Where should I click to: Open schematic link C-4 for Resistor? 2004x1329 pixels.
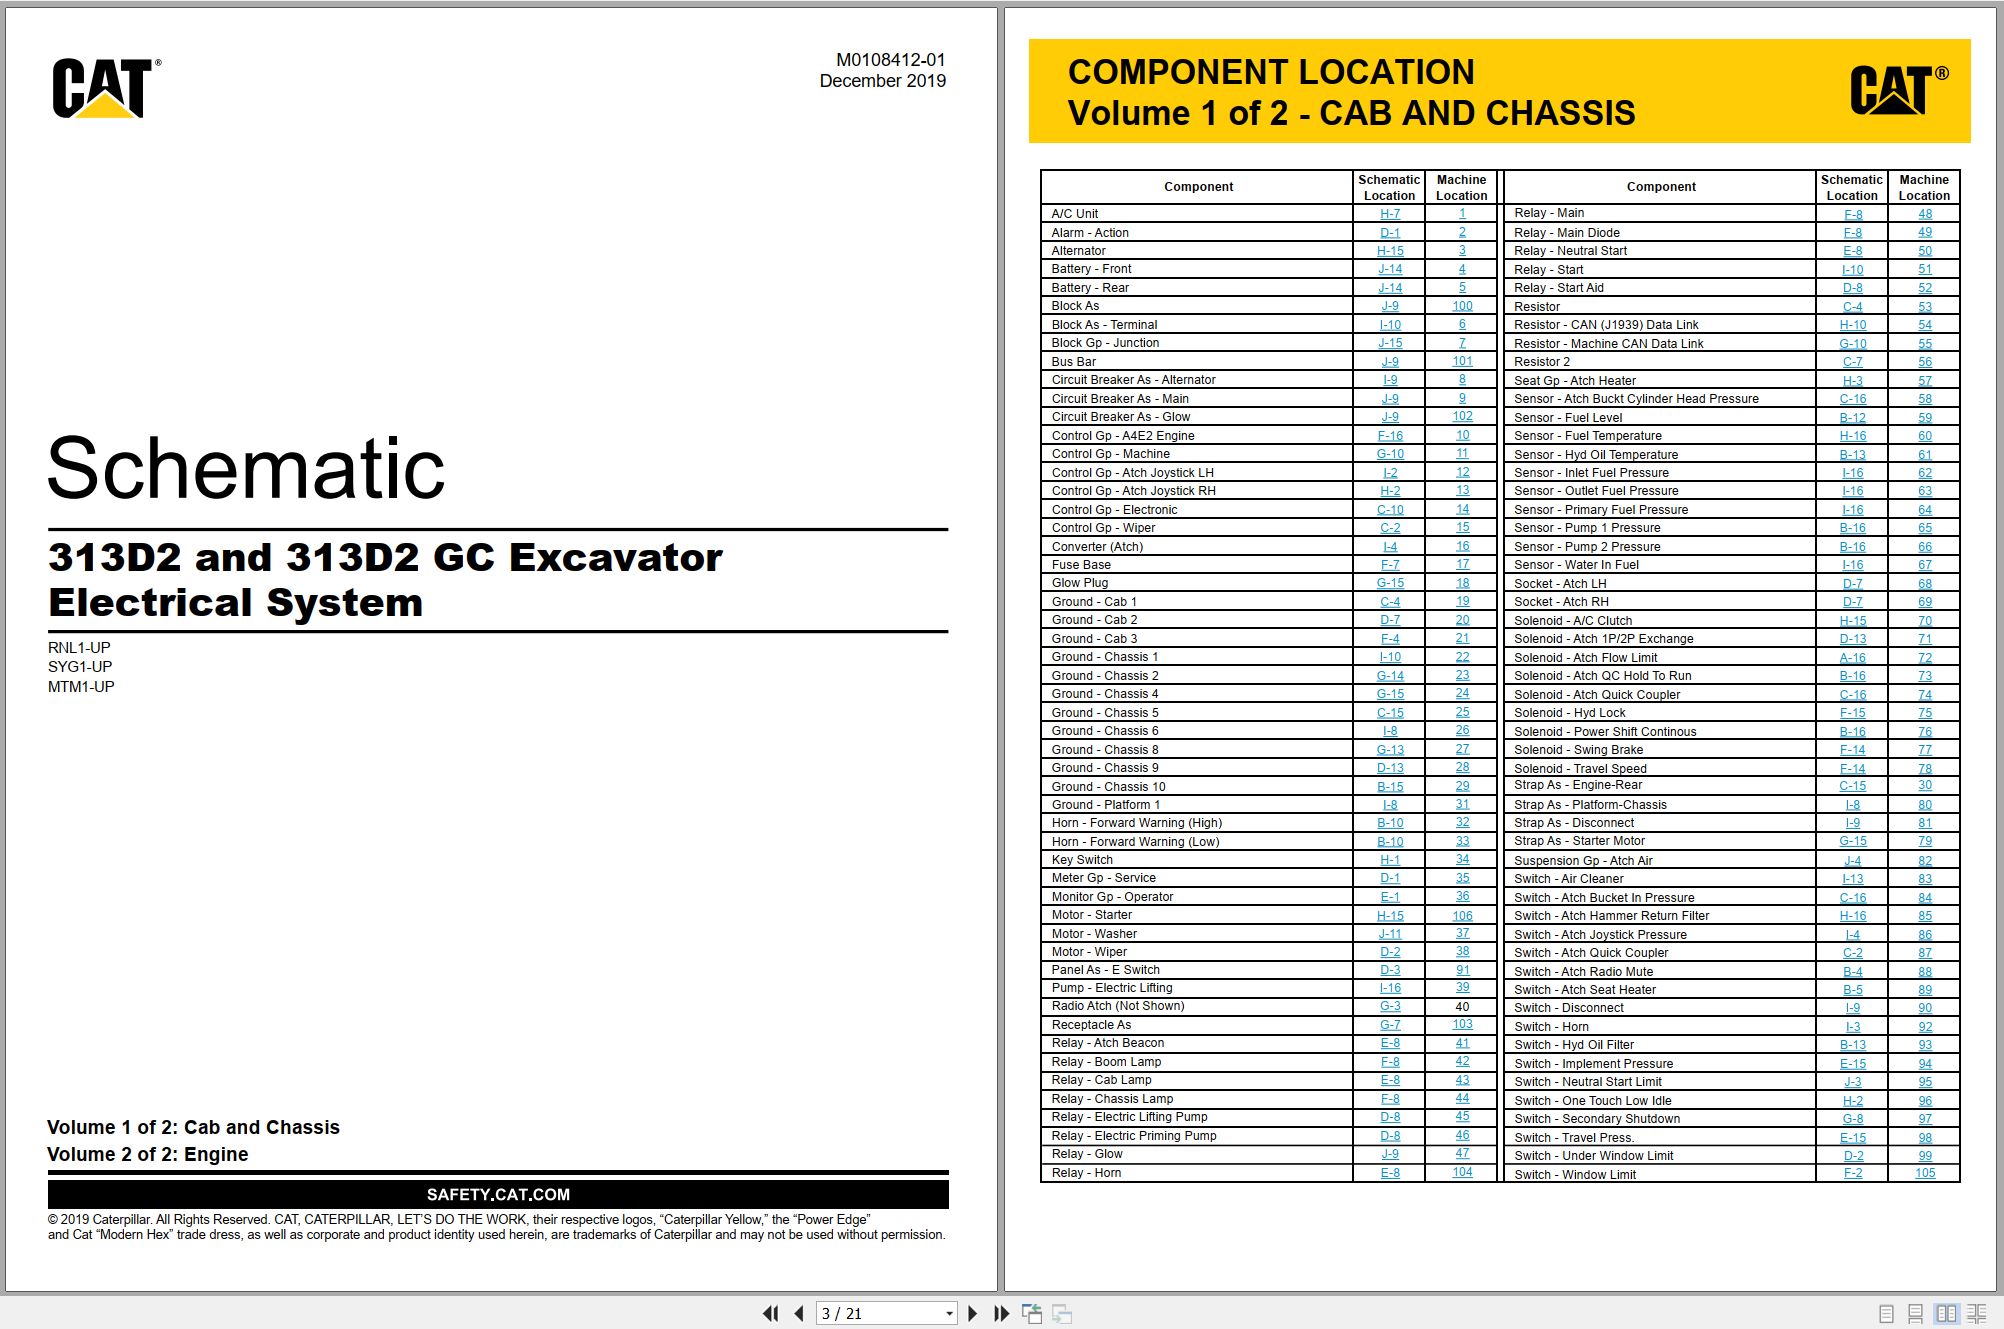tap(1852, 307)
